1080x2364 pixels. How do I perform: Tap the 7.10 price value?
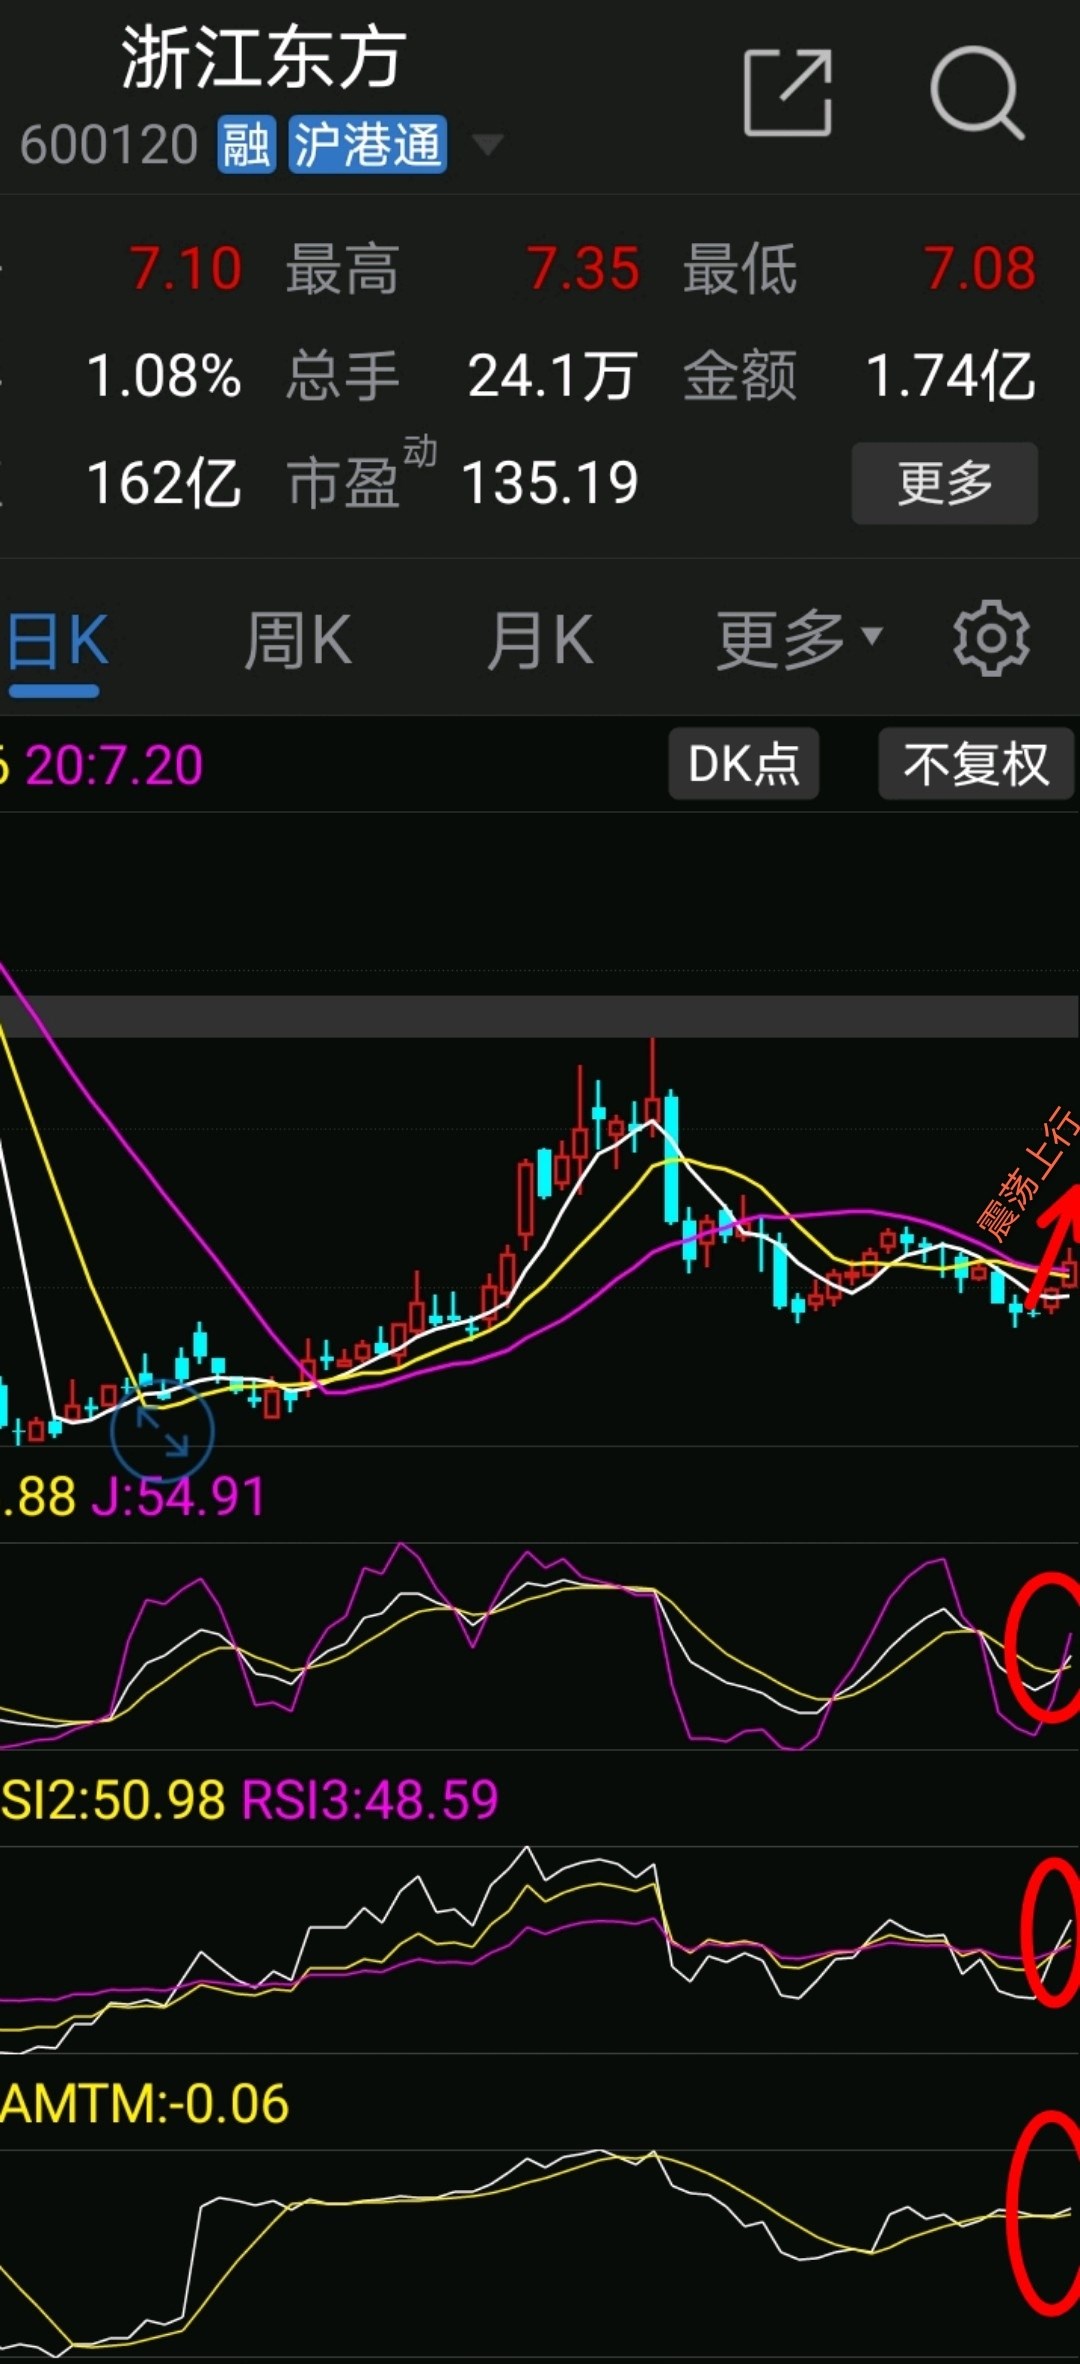tap(186, 269)
